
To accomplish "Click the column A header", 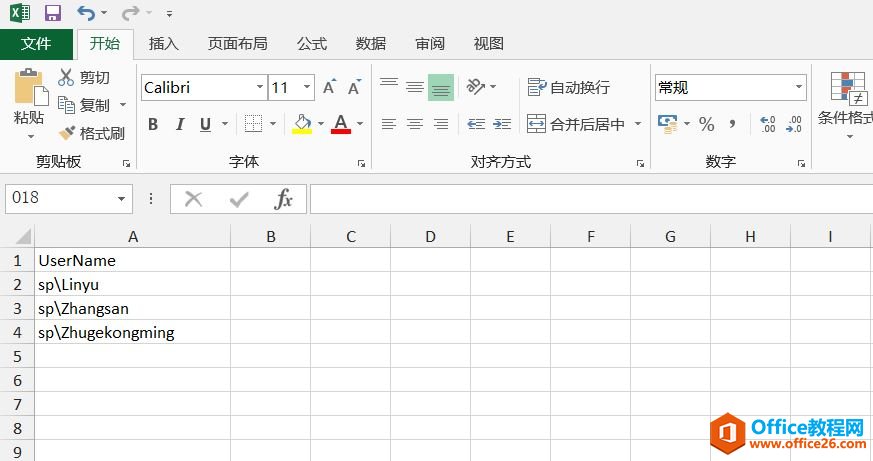I will (133, 237).
